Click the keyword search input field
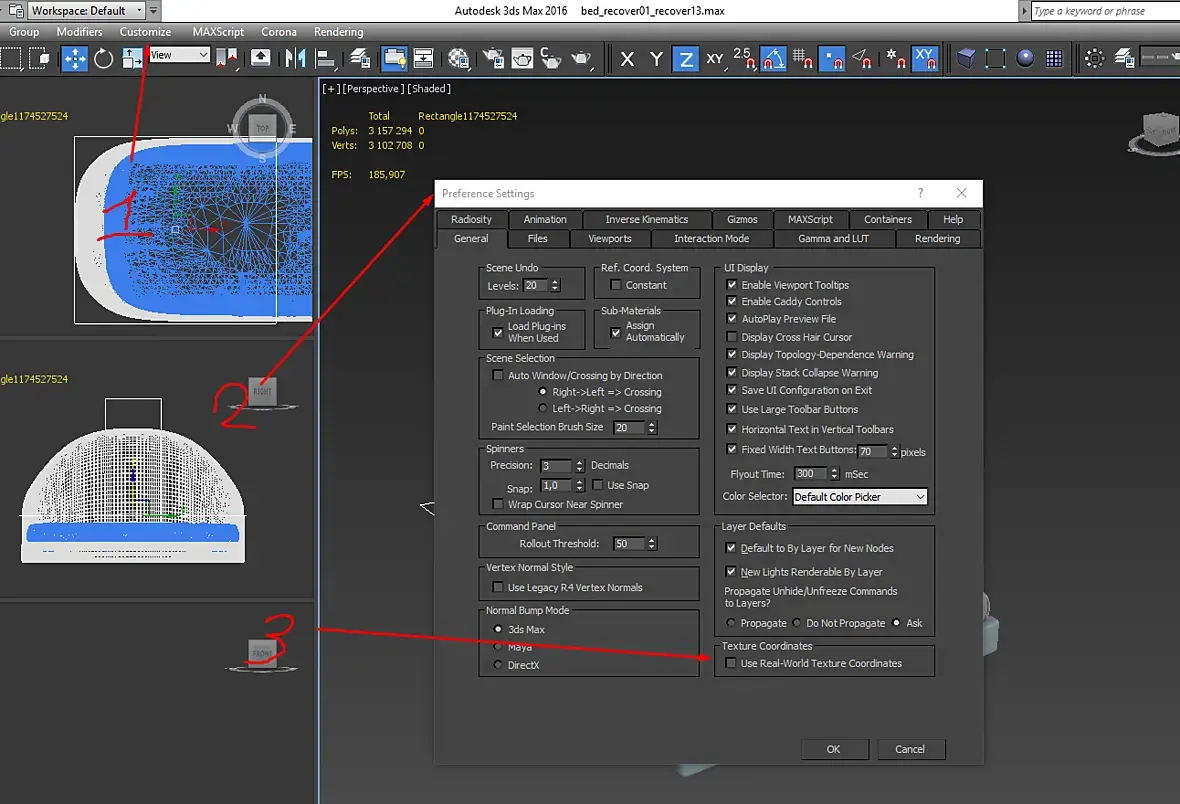Screen dimensions: 1180x804 point(1102,11)
